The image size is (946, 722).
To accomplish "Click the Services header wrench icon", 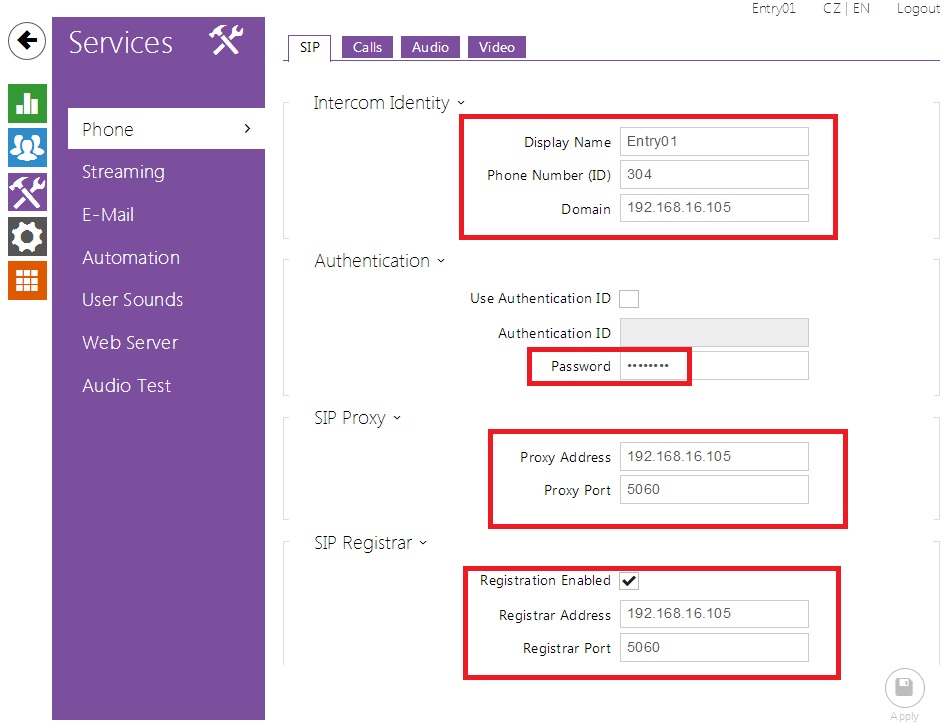I will pos(226,41).
